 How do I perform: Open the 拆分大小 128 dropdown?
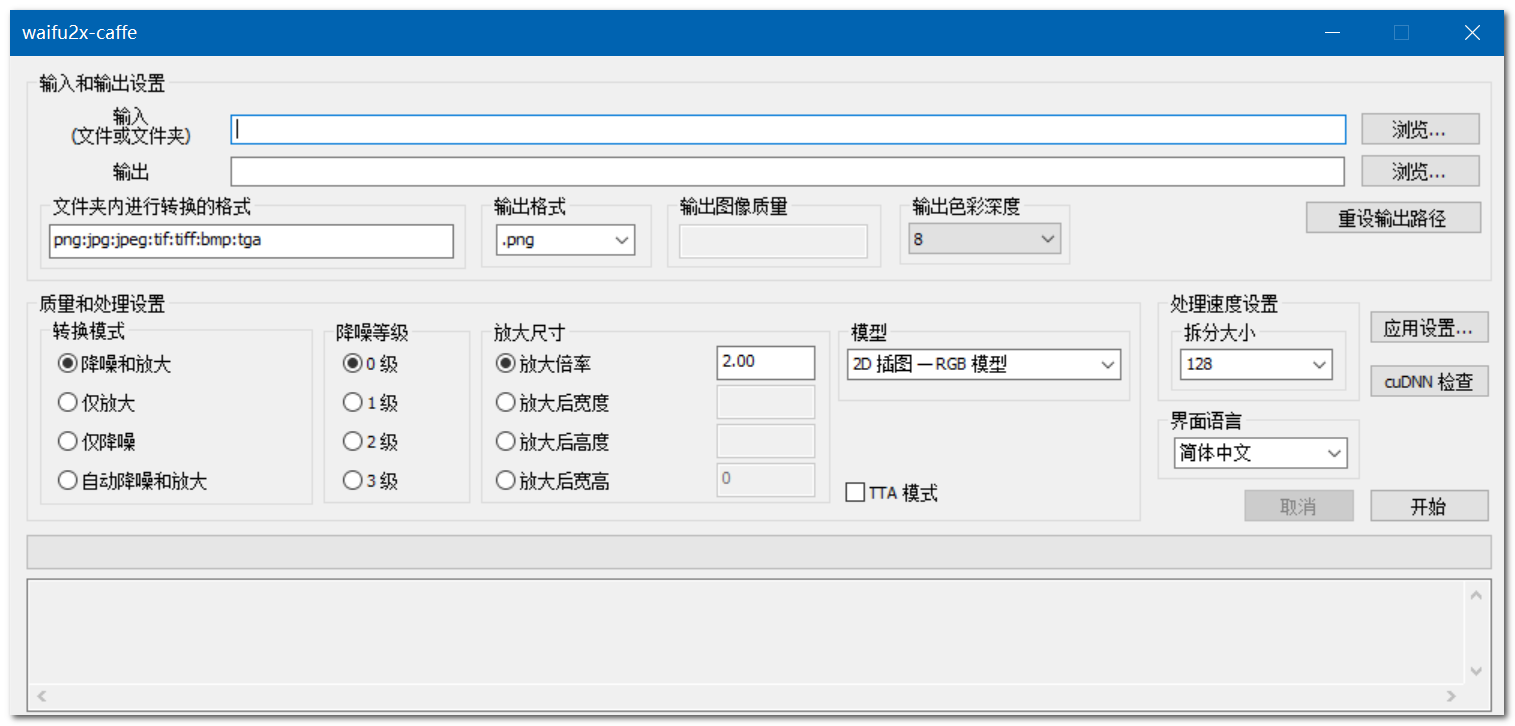tap(1256, 364)
